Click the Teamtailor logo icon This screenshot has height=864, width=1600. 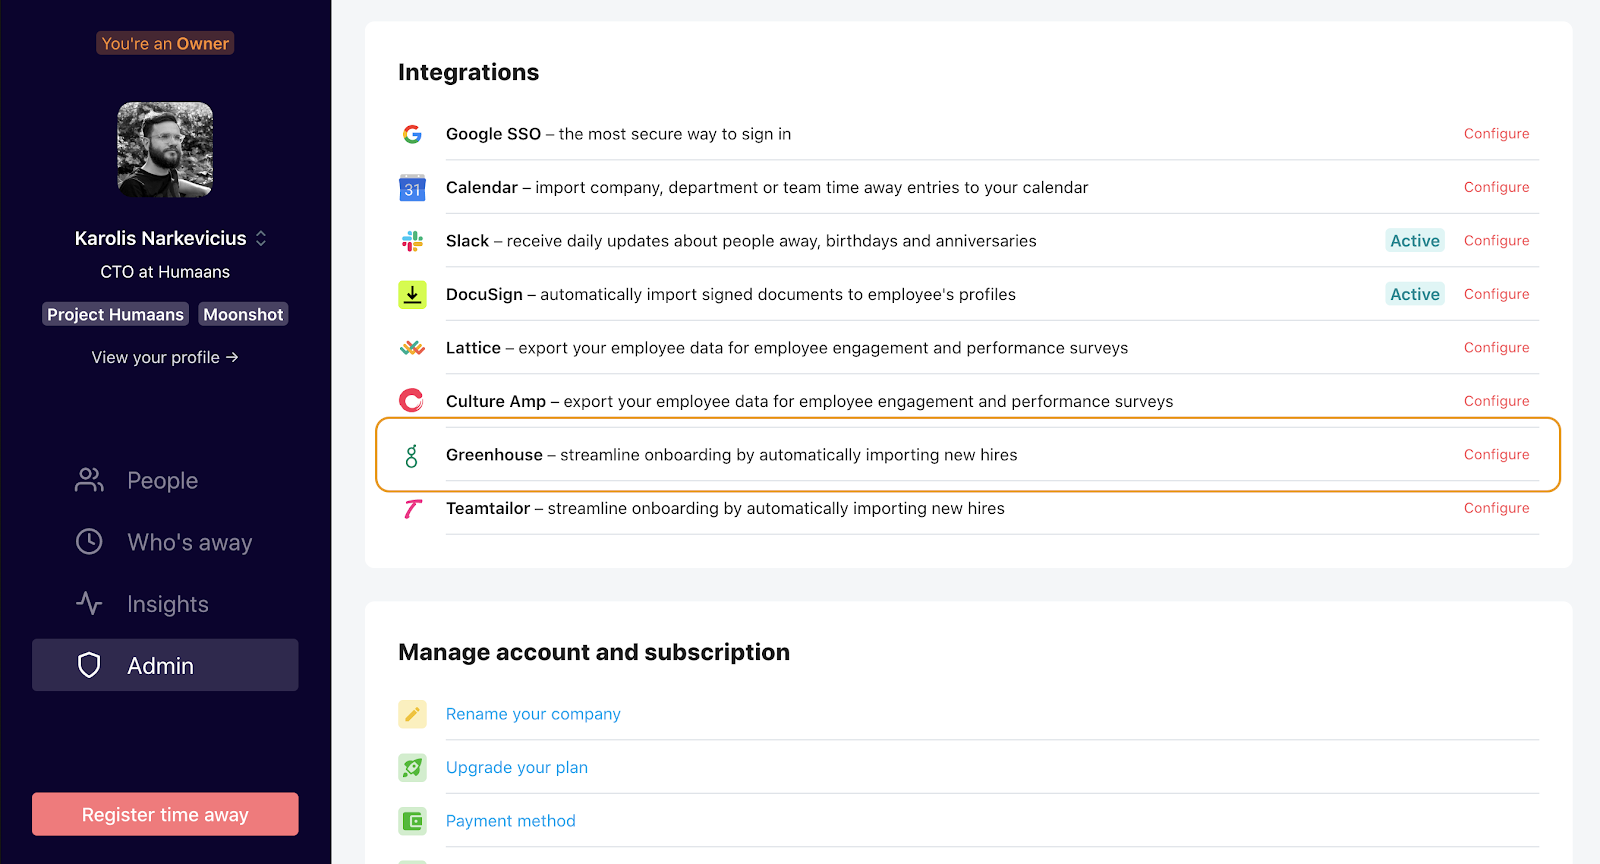(x=412, y=509)
